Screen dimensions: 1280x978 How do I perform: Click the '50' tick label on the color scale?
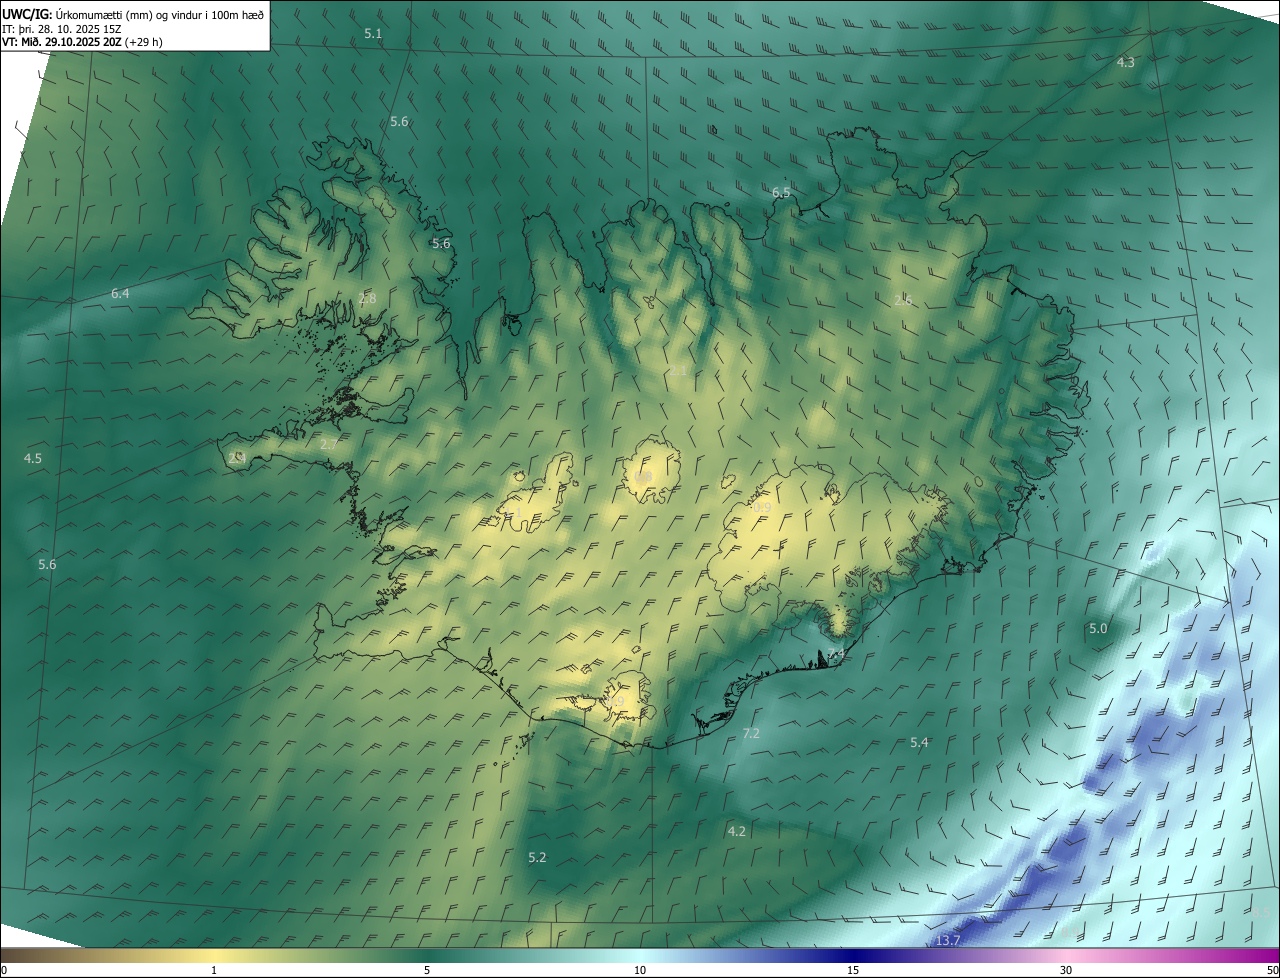point(1271,970)
